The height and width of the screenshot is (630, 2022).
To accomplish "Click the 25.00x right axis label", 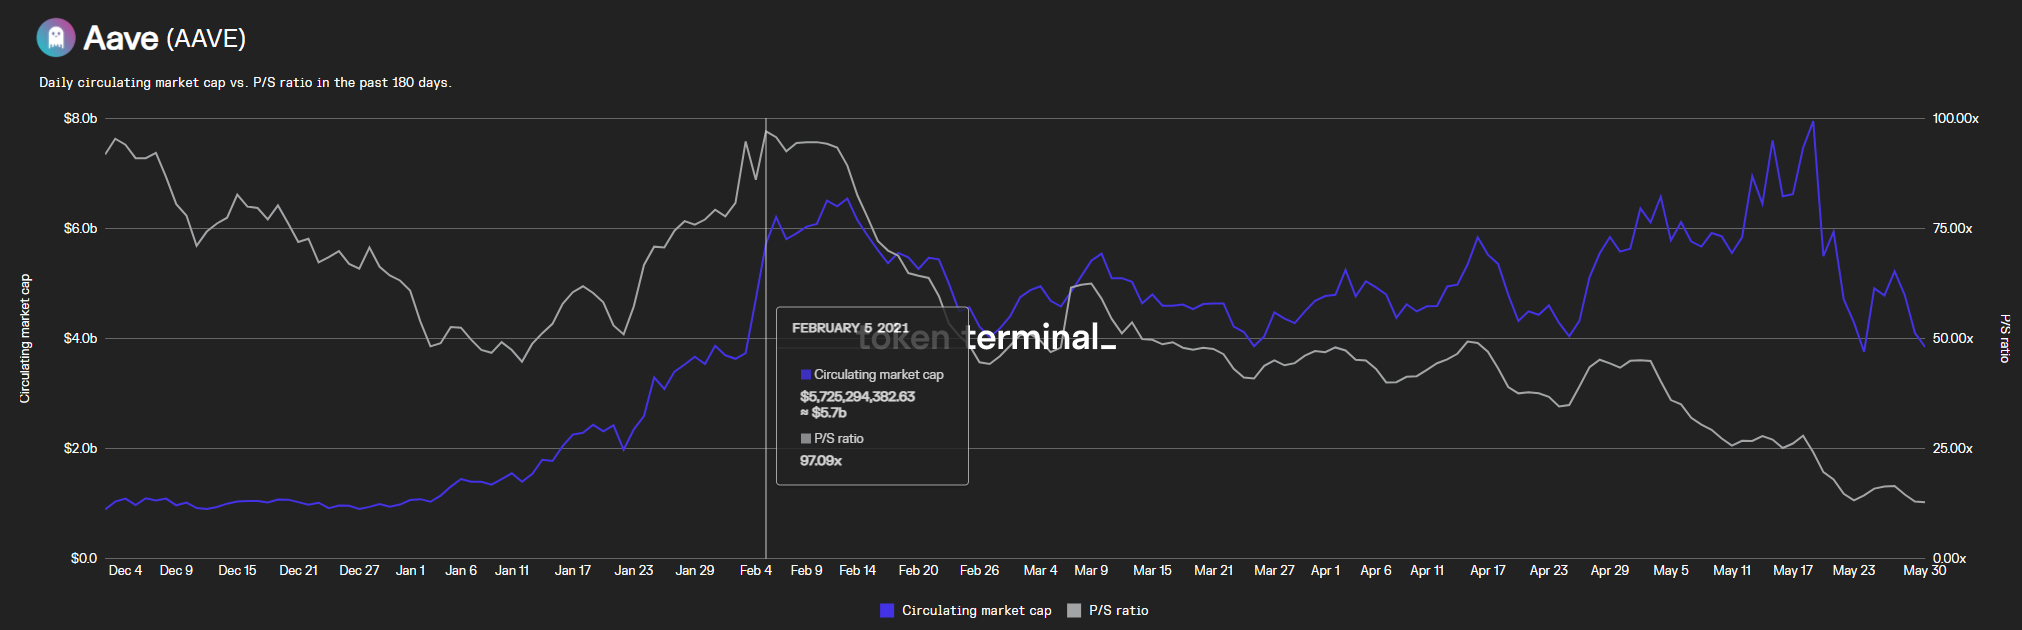I will [x=1952, y=448].
